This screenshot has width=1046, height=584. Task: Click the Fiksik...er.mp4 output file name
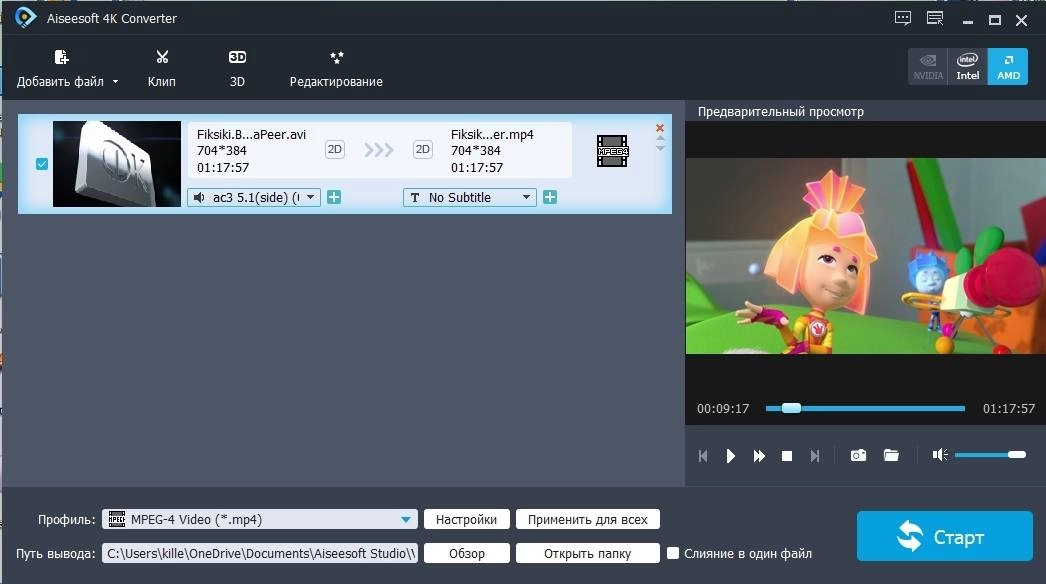tap(492, 134)
